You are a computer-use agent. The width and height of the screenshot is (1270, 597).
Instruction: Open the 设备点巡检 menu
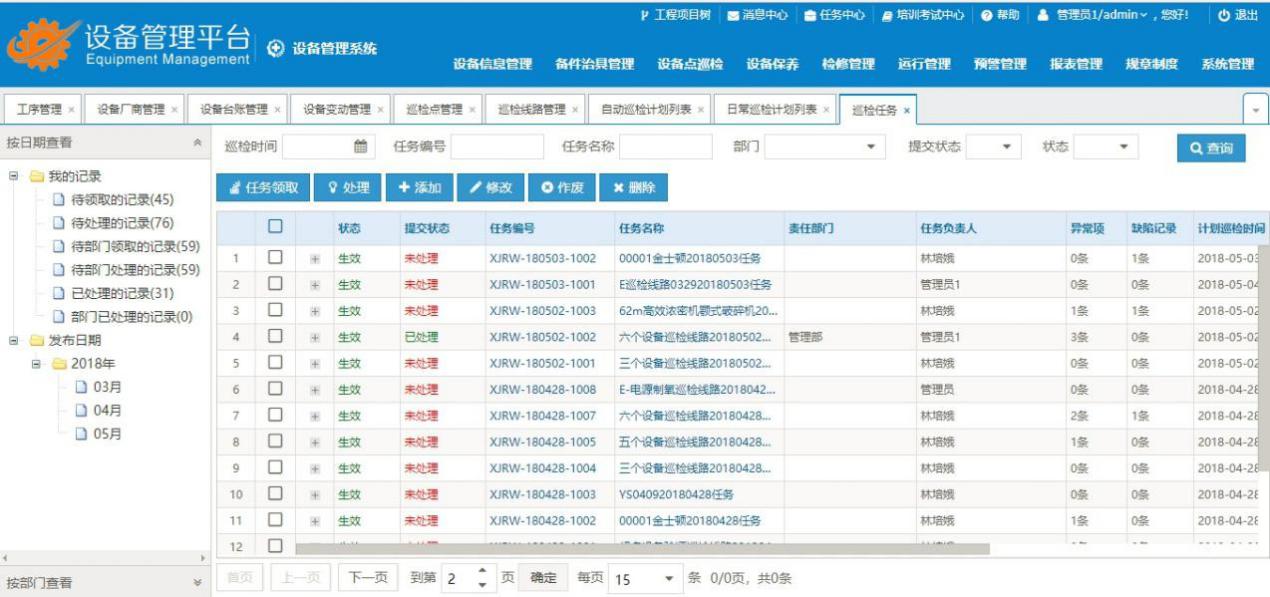pos(689,64)
